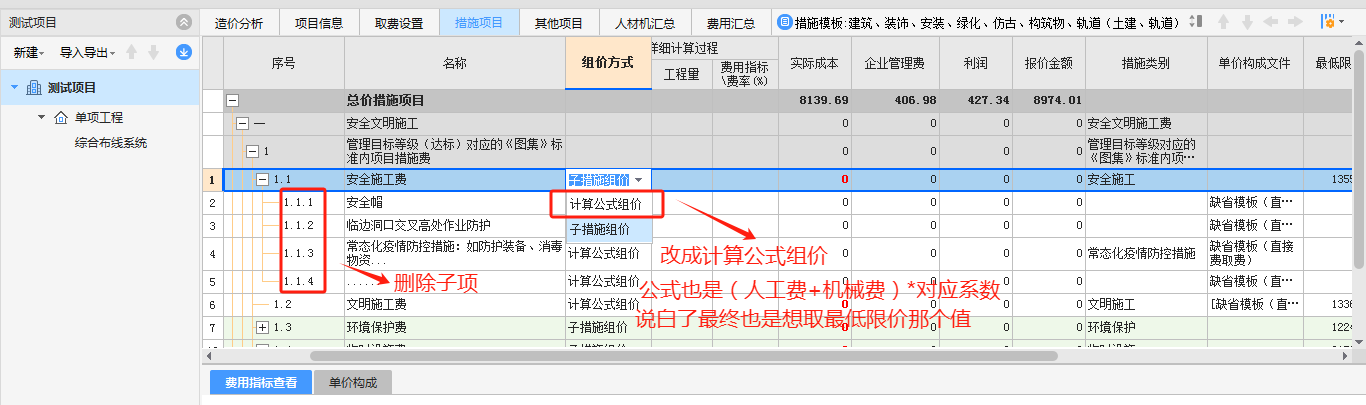The image size is (1366, 405).
Task: Switch to 取费设置 tab
Action: click(399, 22)
